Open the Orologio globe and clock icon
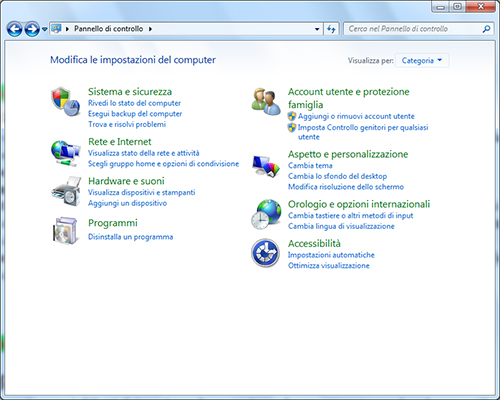 click(266, 214)
